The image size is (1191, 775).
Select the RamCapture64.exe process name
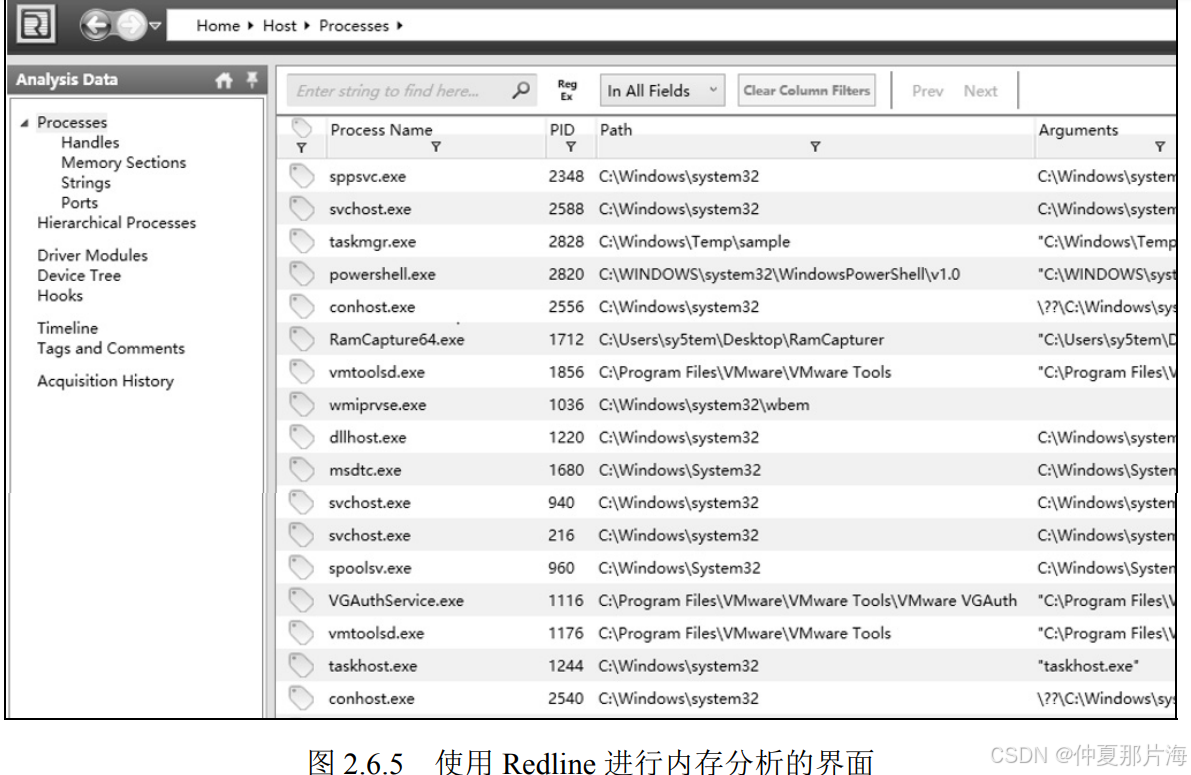(x=396, y=340)
